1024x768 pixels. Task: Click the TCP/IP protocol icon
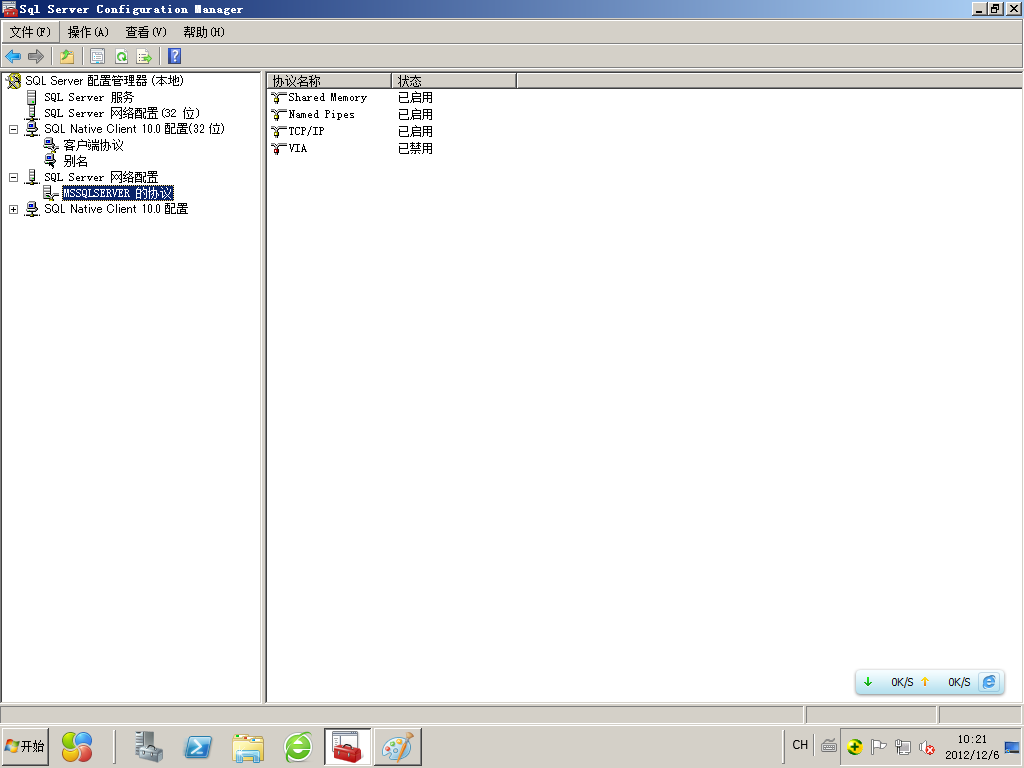point(278,132)
